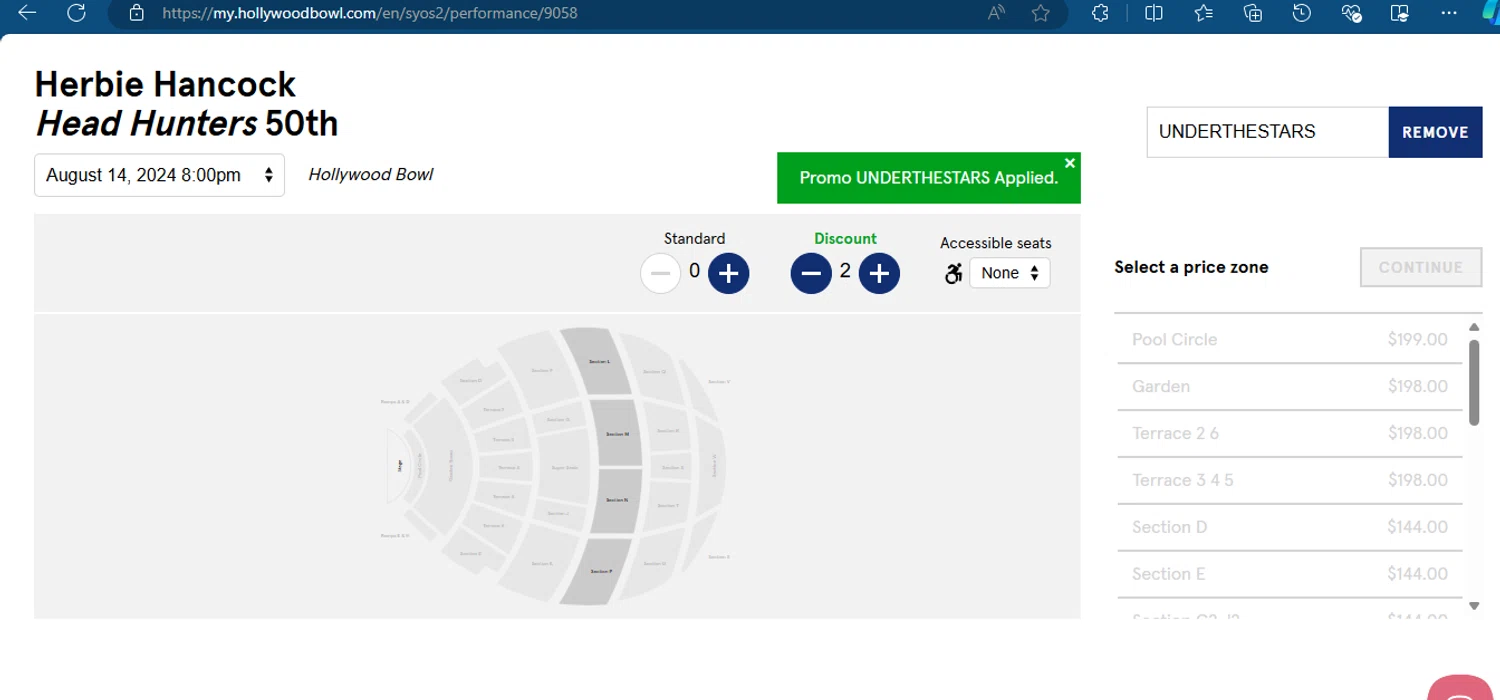Image resolution: width=1500 pixels, height=700 pixels.
Task: Click the promo code input field
Action: click(1267, 132)
